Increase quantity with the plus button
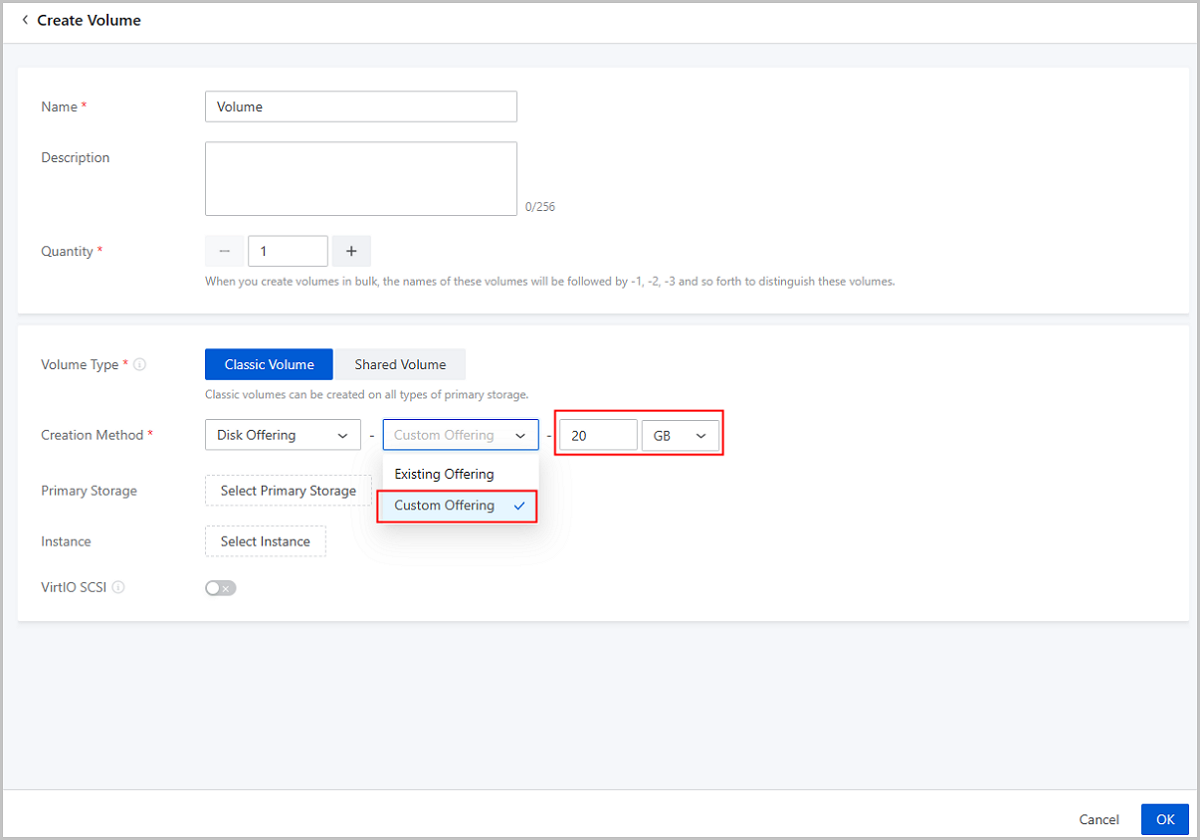Screen dimensions: 1200x840 click(351, 251)
